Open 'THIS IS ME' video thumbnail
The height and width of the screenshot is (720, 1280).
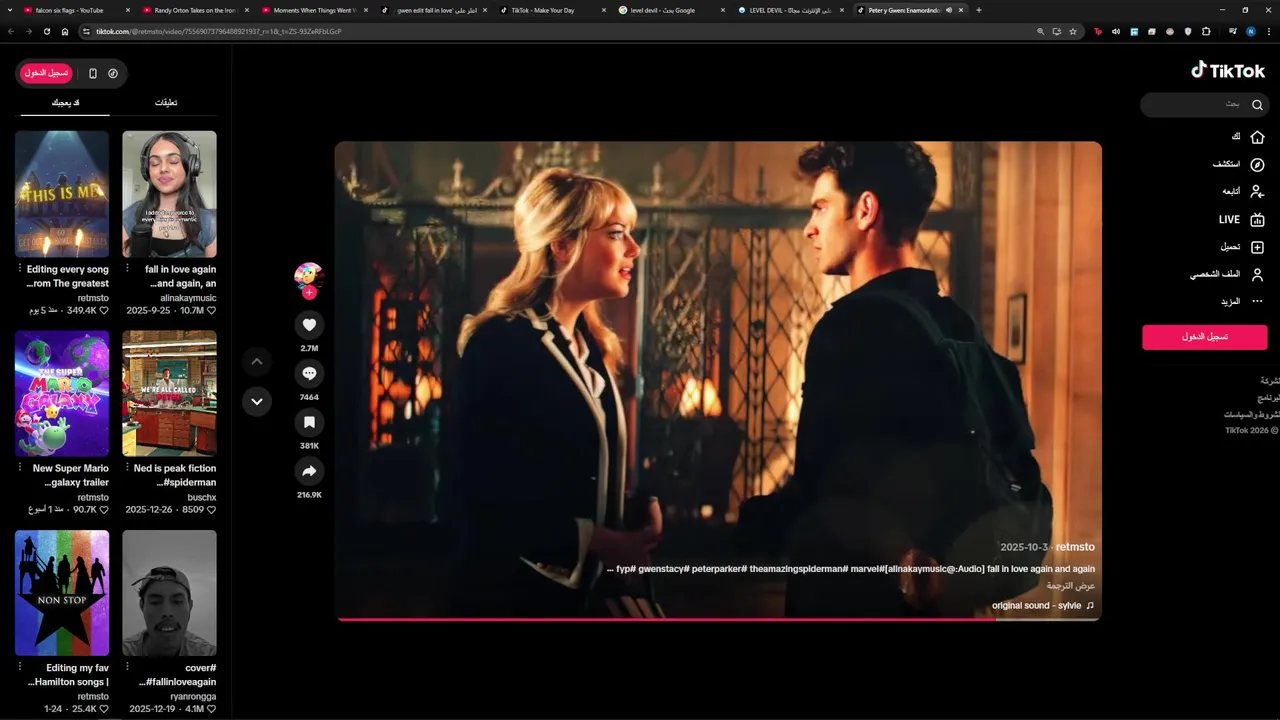click(x=62, y=194)
